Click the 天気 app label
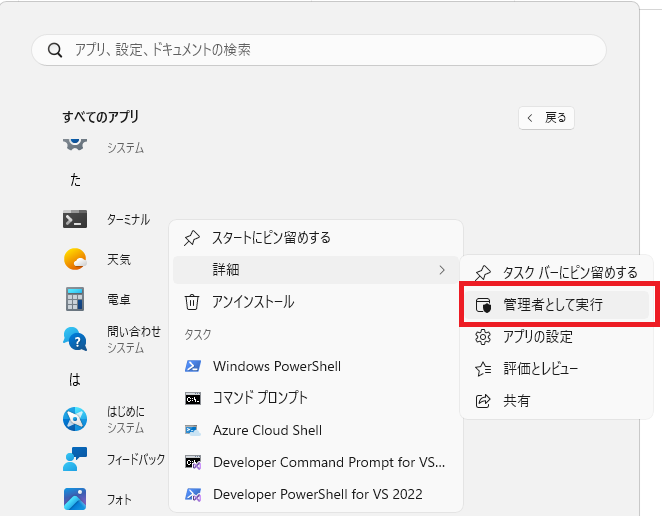Screen dimensions: 662x516 click(119, 259)
